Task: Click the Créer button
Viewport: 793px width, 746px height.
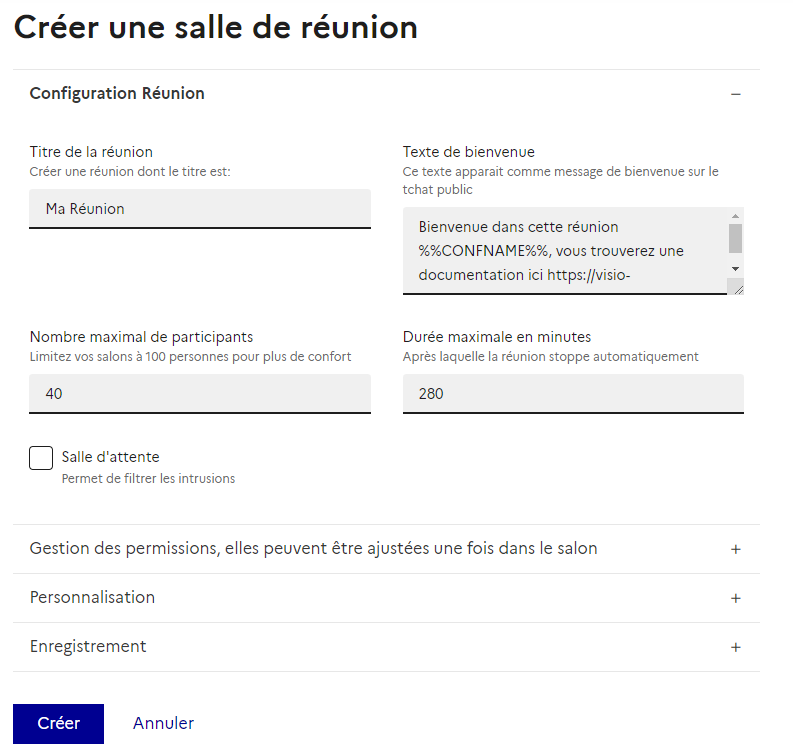Action: point(58,723)
